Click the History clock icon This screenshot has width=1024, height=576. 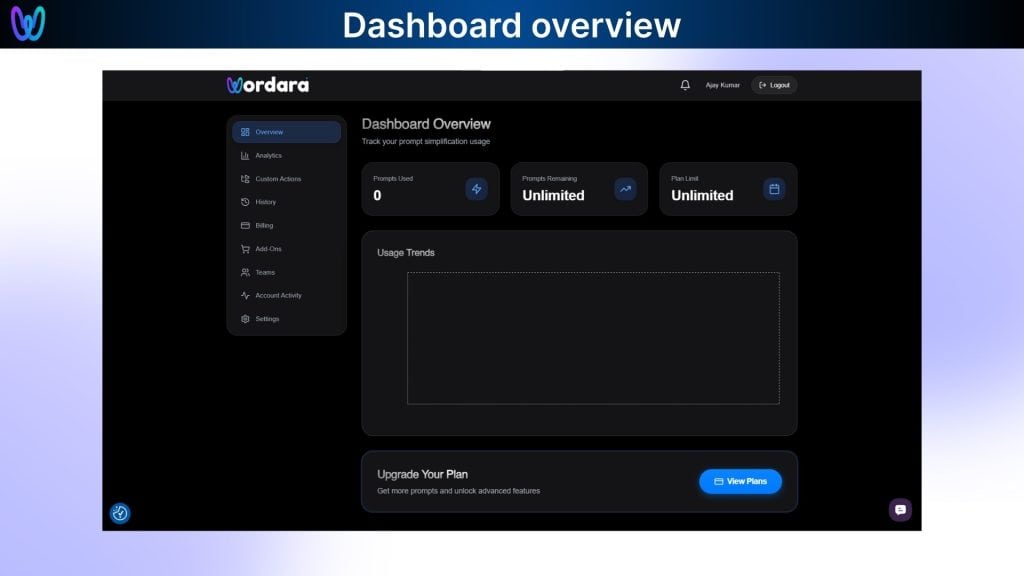coord(245,202)
